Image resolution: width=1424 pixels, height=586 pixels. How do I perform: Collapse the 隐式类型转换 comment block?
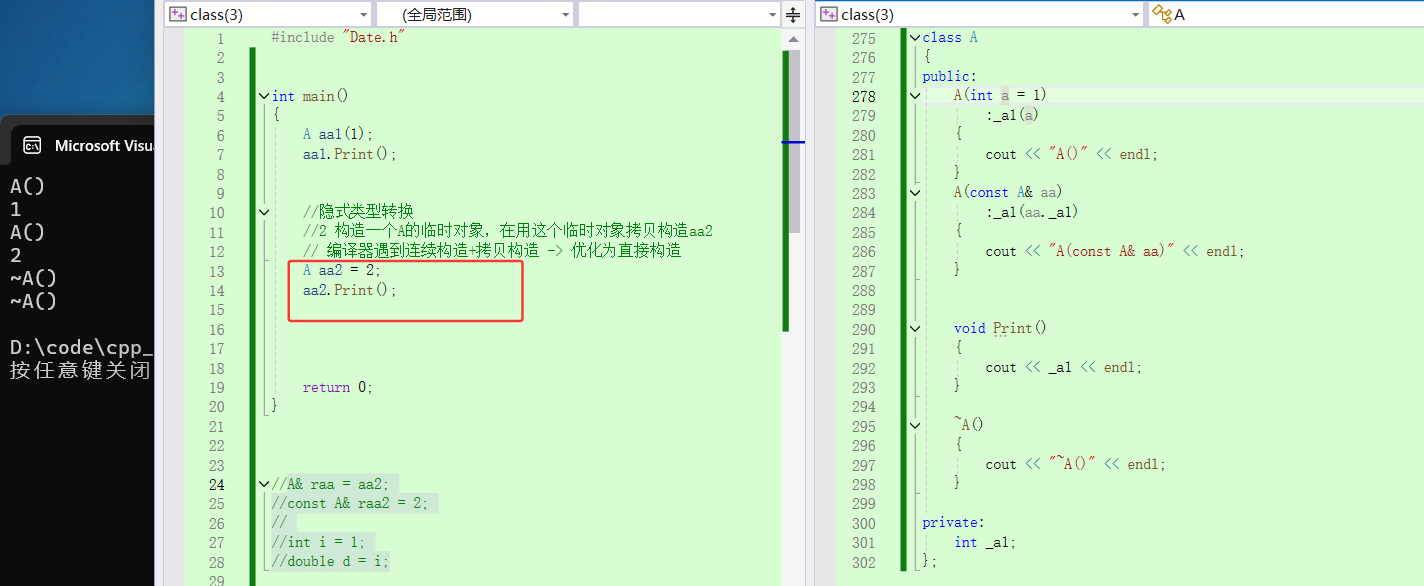(263, 212)
